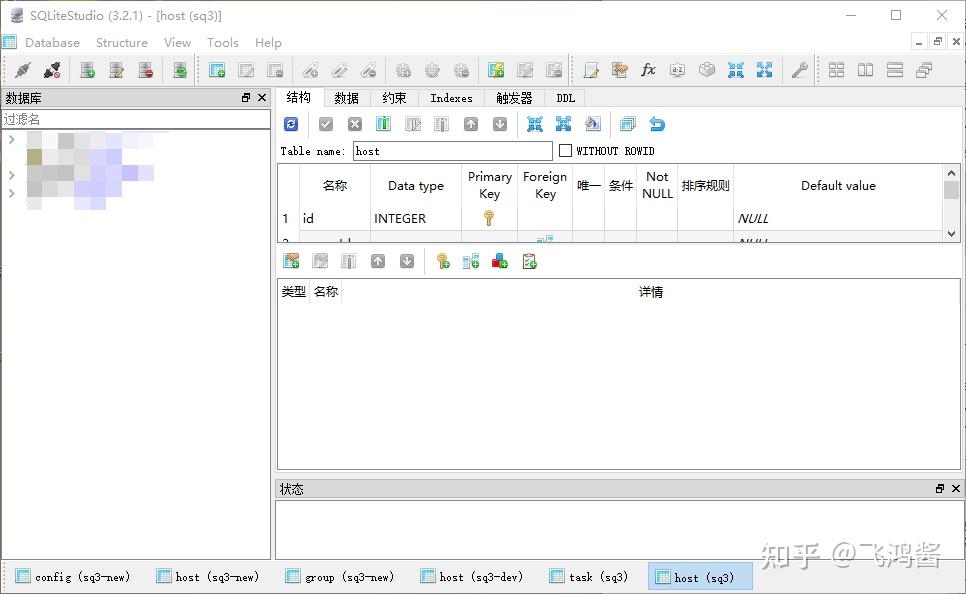The image size is (966, 594).
Task: Switch to the 数据 tab
Action: click(x=346, y=98)
